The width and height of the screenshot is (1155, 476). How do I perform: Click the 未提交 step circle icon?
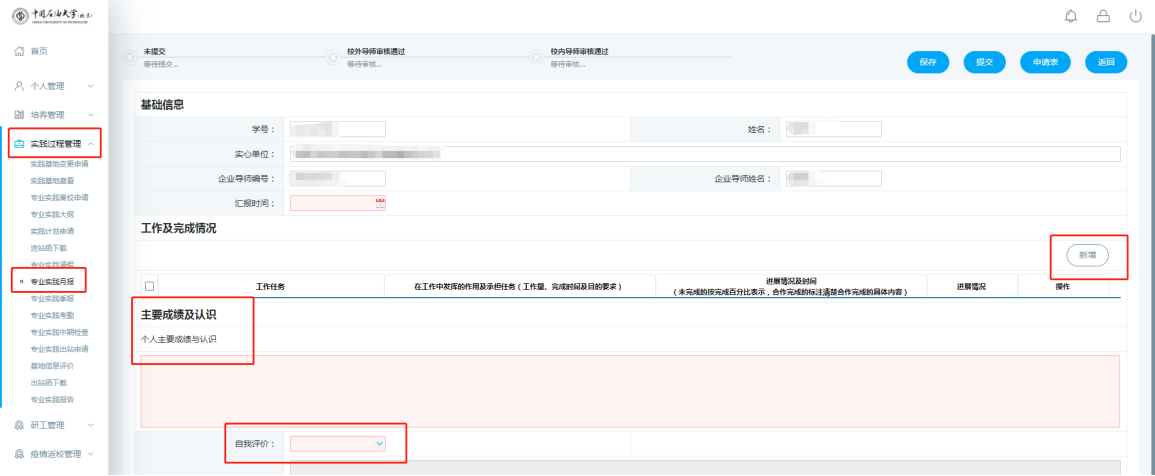pyautogui.click(x=129, y=57)
